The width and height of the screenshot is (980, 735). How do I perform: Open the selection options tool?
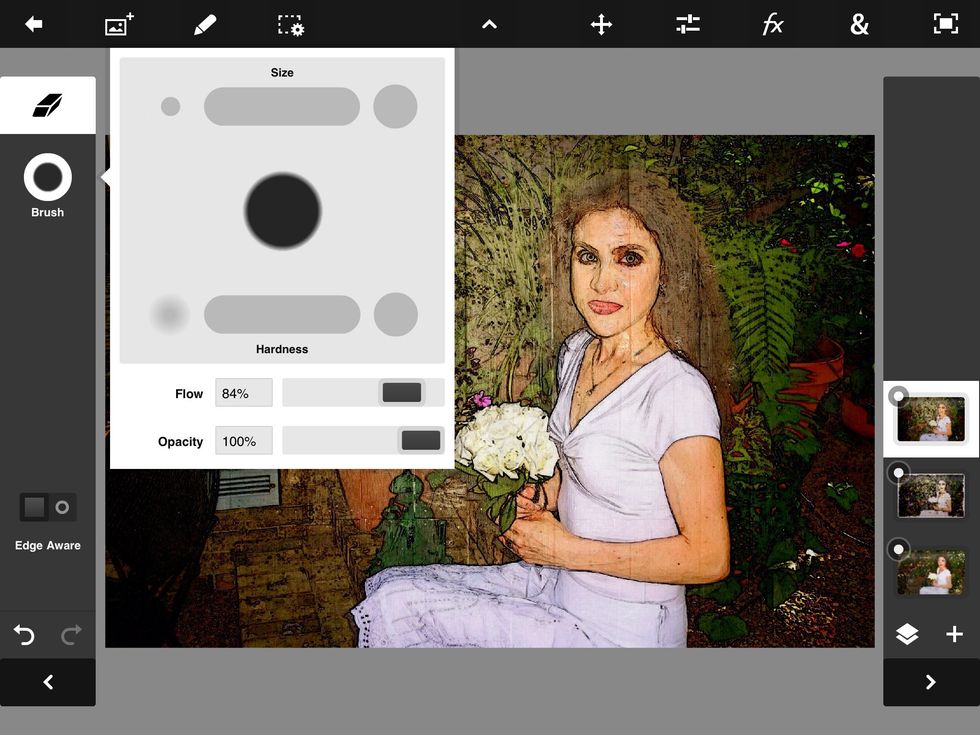[x=289, y=24]
